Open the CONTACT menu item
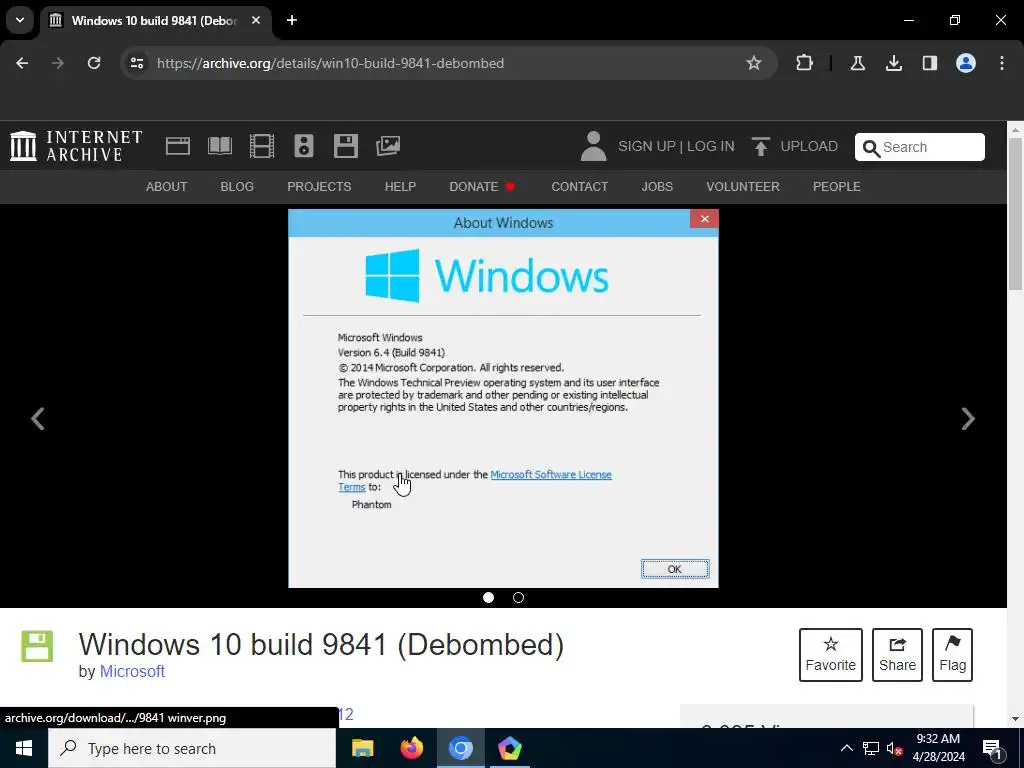The height and width of the screenshot is (768, 1024). pos(579,187)
